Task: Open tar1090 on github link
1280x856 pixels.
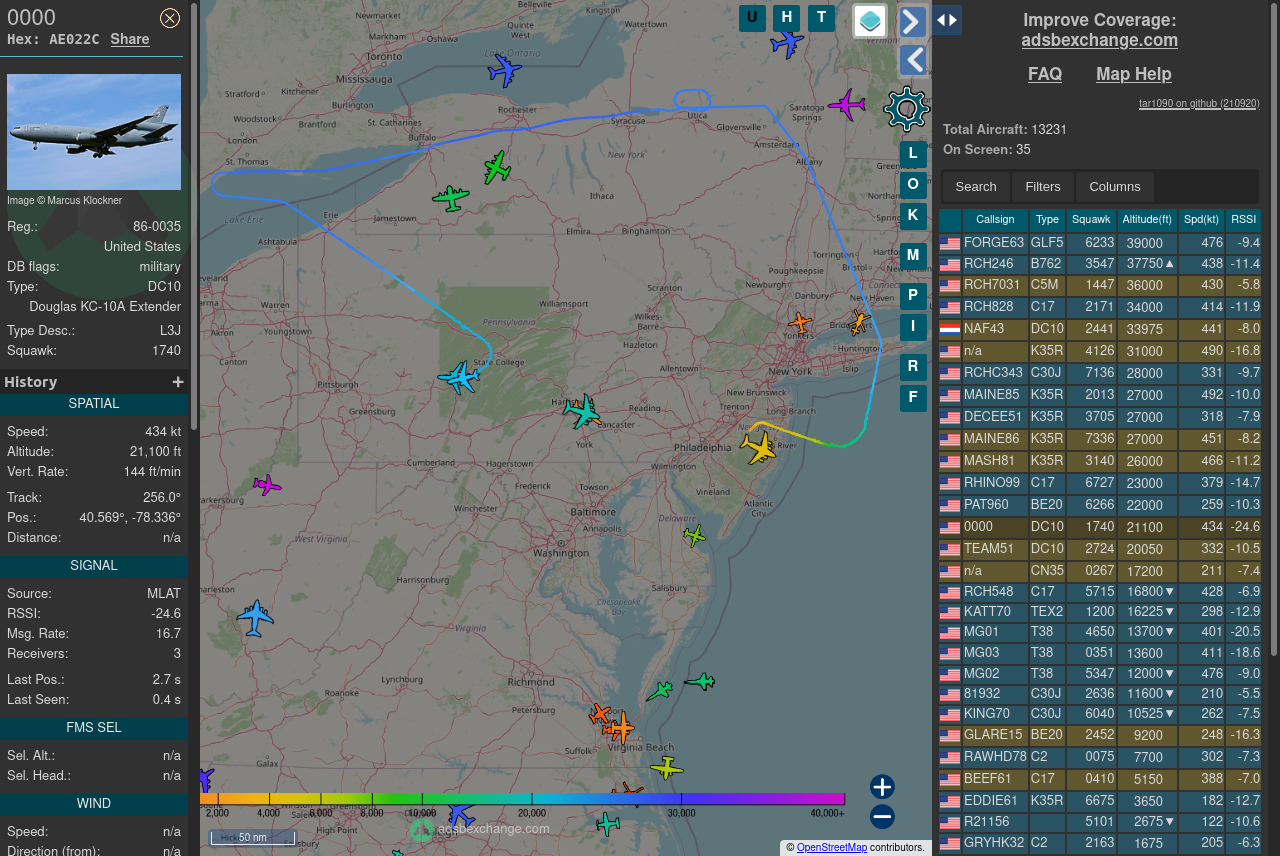Action: click(1199, 103)
